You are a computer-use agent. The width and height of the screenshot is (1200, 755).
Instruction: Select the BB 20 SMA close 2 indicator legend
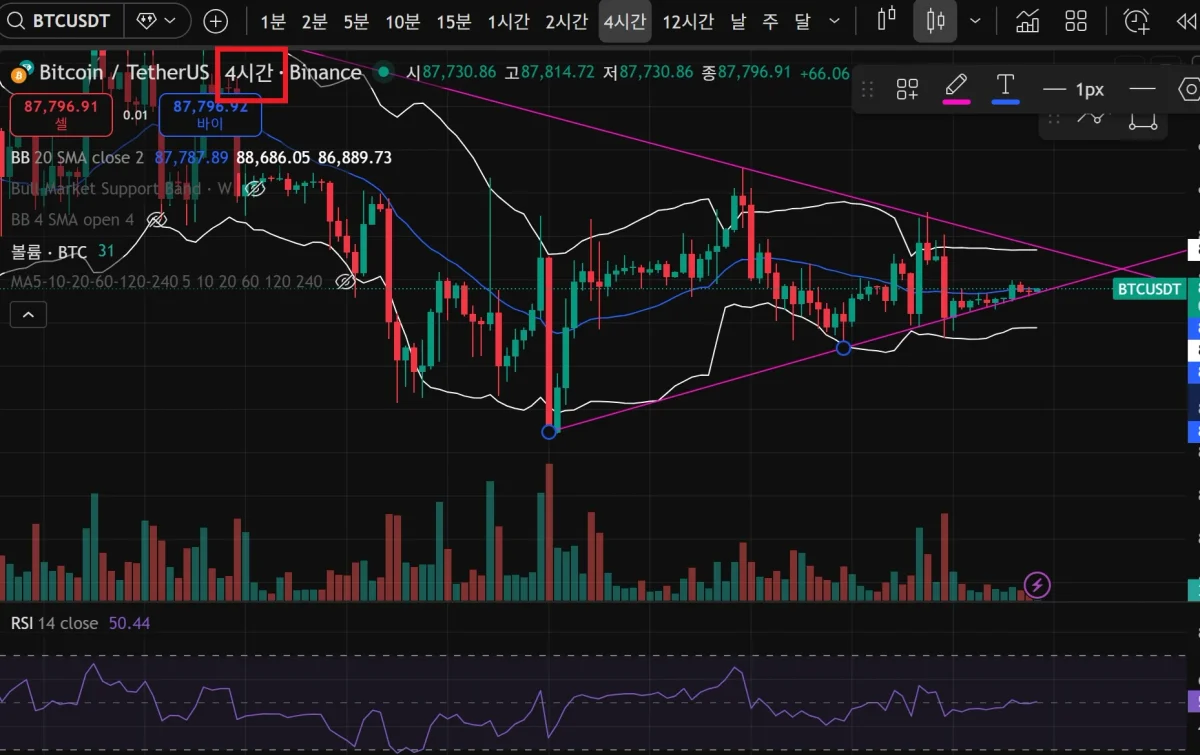pos(77,158)
